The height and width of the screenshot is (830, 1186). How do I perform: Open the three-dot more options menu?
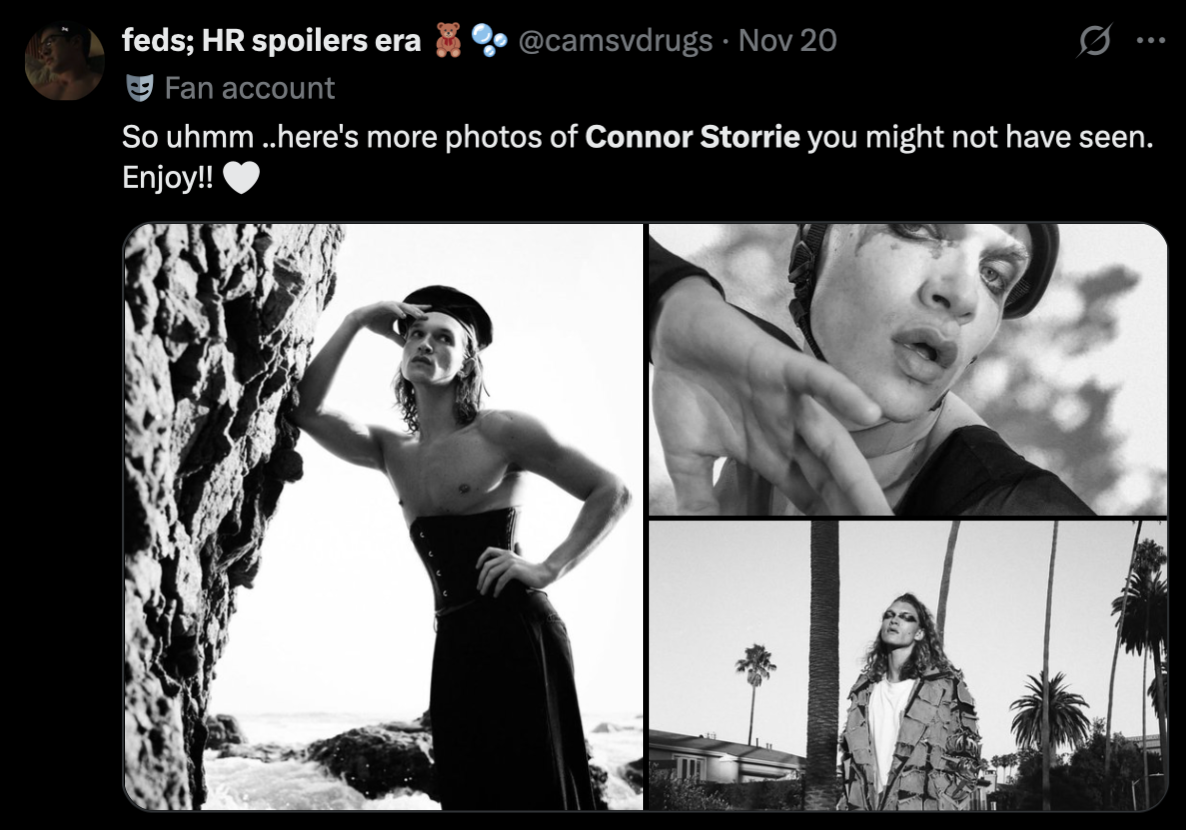pyautogui.click(x=1151, y=41)
